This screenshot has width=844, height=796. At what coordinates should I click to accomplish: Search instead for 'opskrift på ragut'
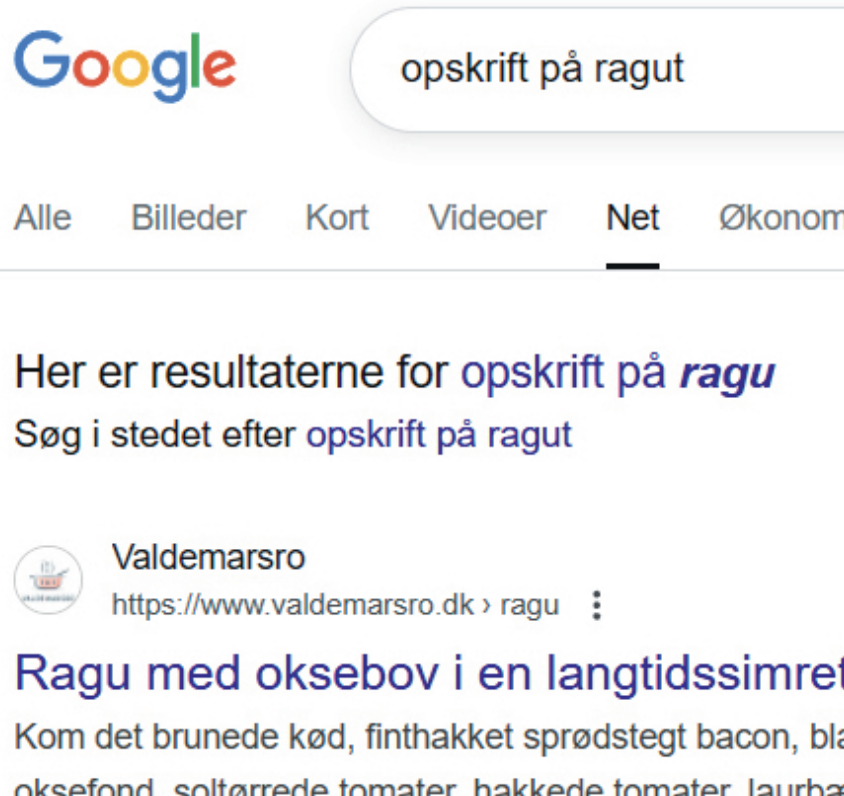439,435
